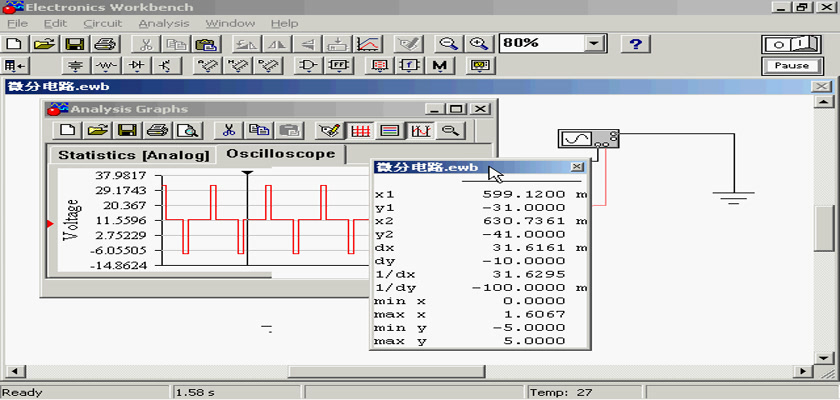Open the Mixed ICs parts bin

click(237, 65)
